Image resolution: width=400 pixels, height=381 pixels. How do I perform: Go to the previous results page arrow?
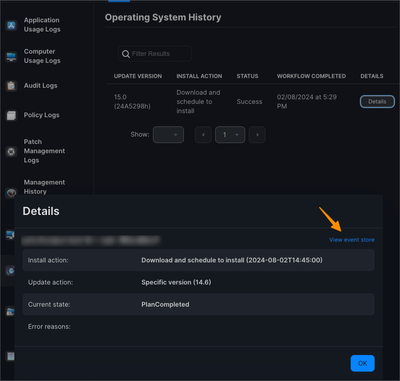click(203, 135)
